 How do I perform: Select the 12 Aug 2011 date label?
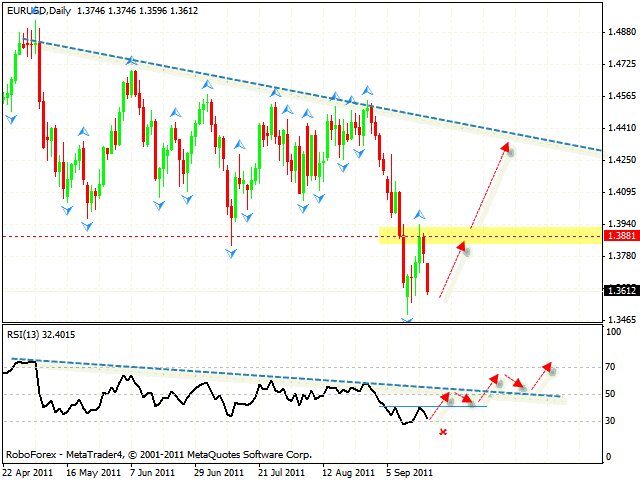coord(350,471)
